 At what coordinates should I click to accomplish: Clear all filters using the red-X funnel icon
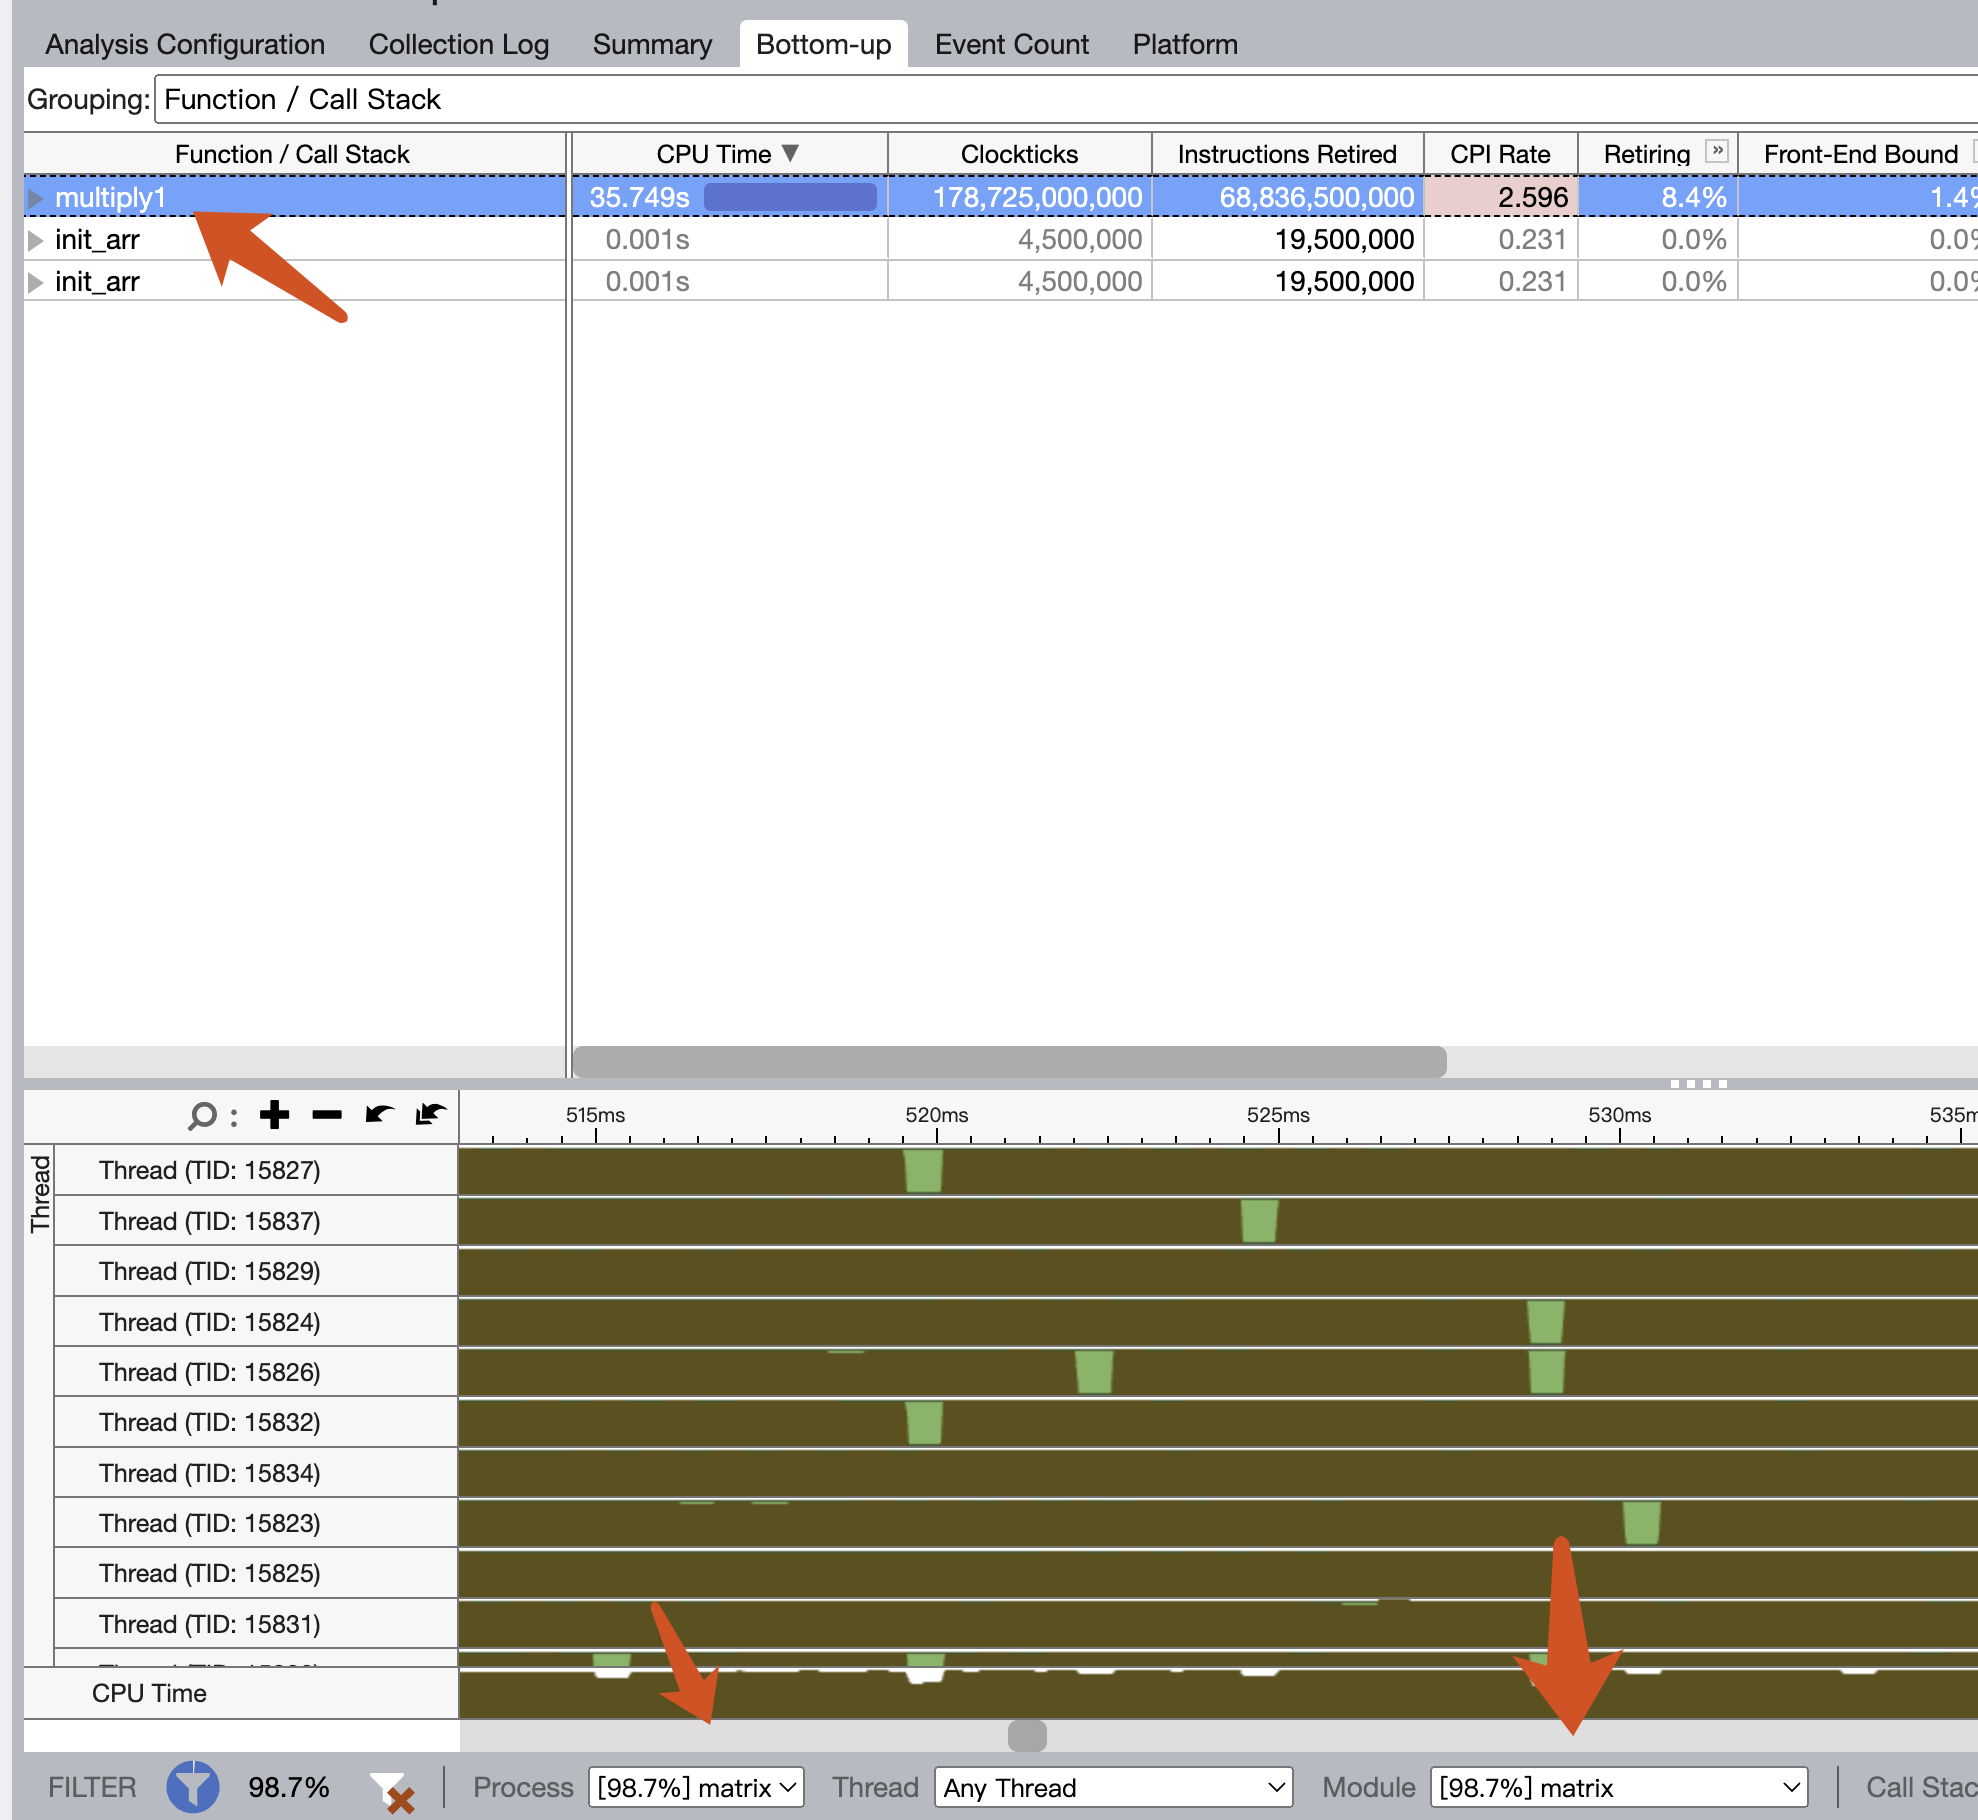pyautogui.click(x=392, y=1790)
